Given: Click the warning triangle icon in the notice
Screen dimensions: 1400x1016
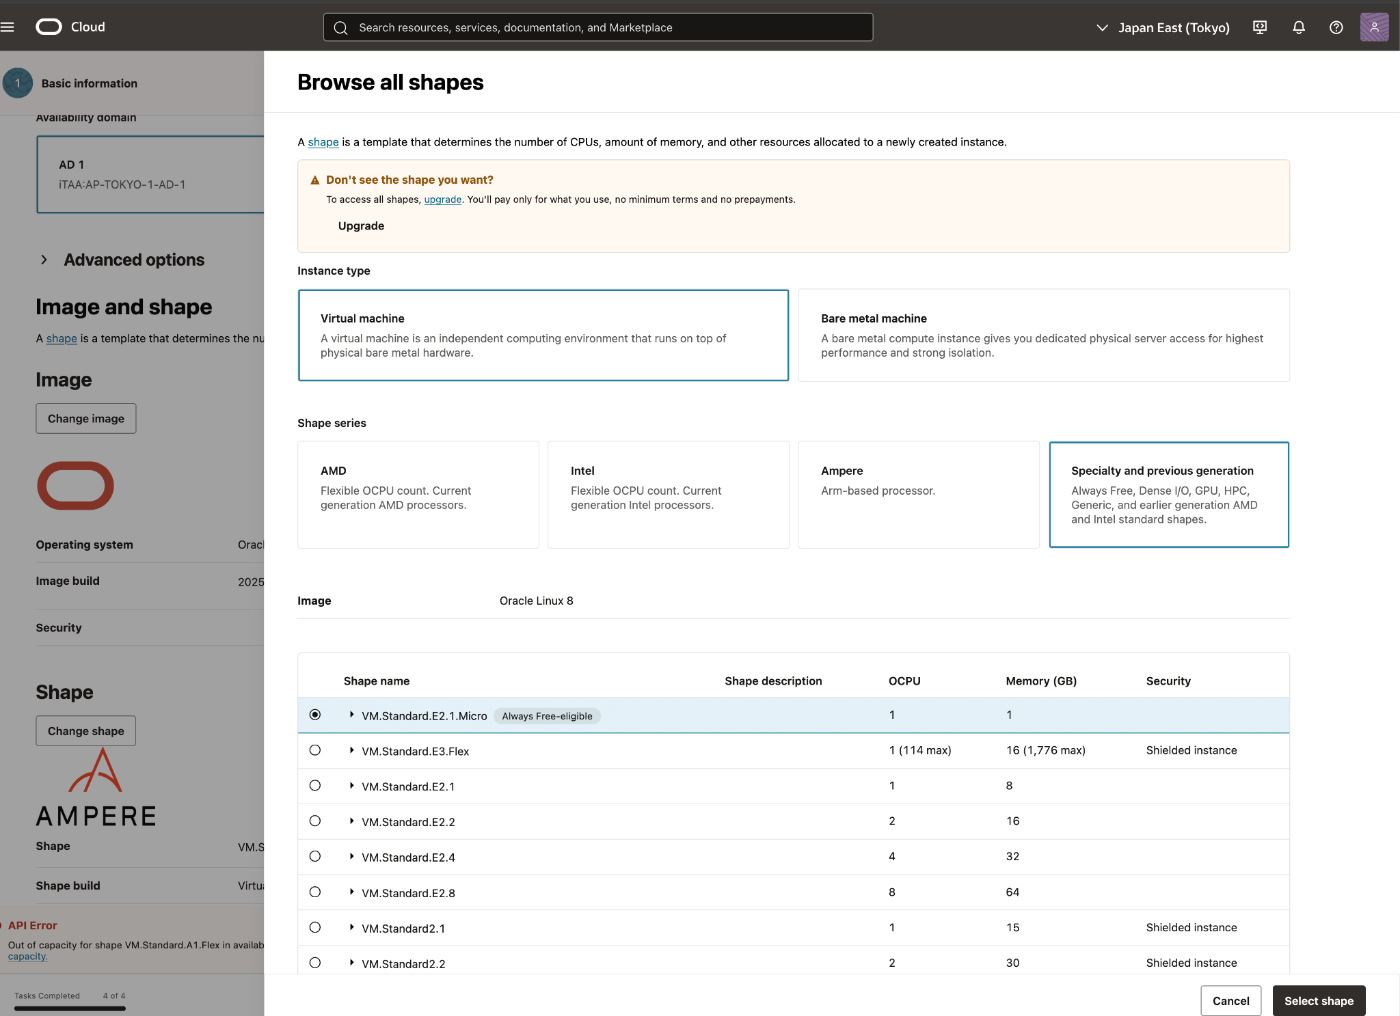Looking at the screenshot, I should click(315, 180).
